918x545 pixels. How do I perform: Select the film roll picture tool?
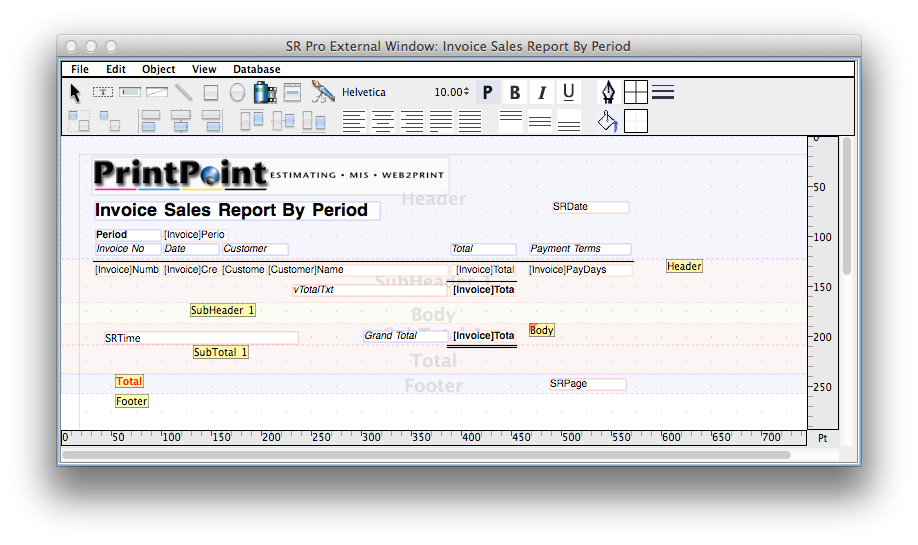point(265,92)
